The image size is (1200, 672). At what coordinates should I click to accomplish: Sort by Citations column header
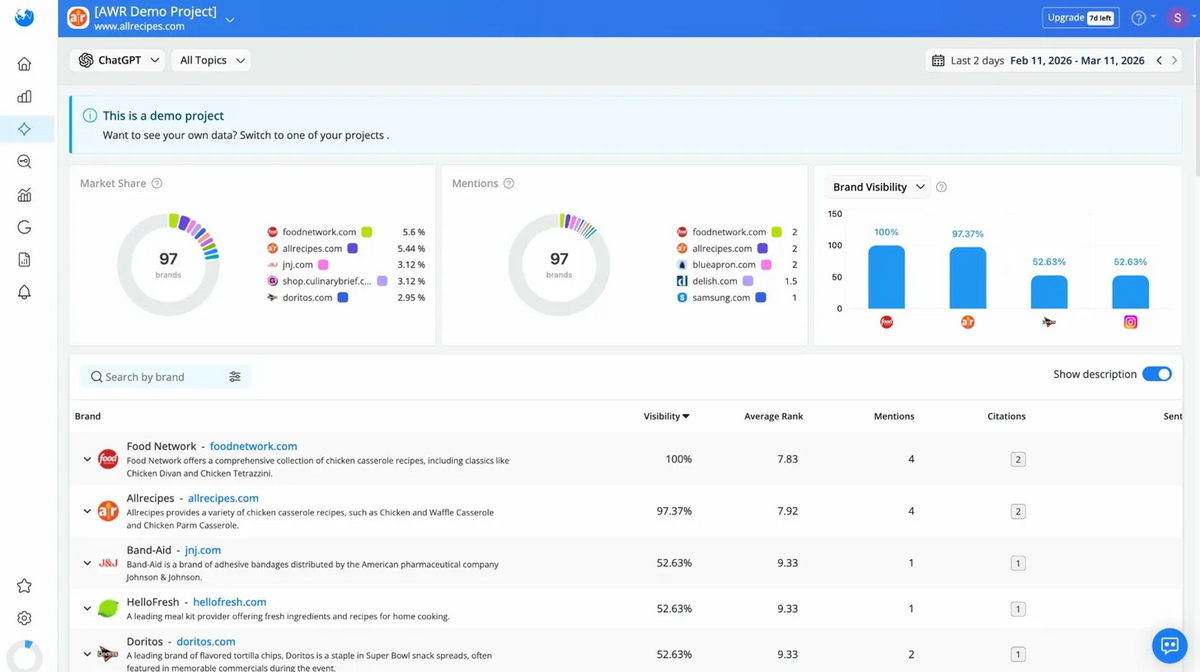point(1006,416)
